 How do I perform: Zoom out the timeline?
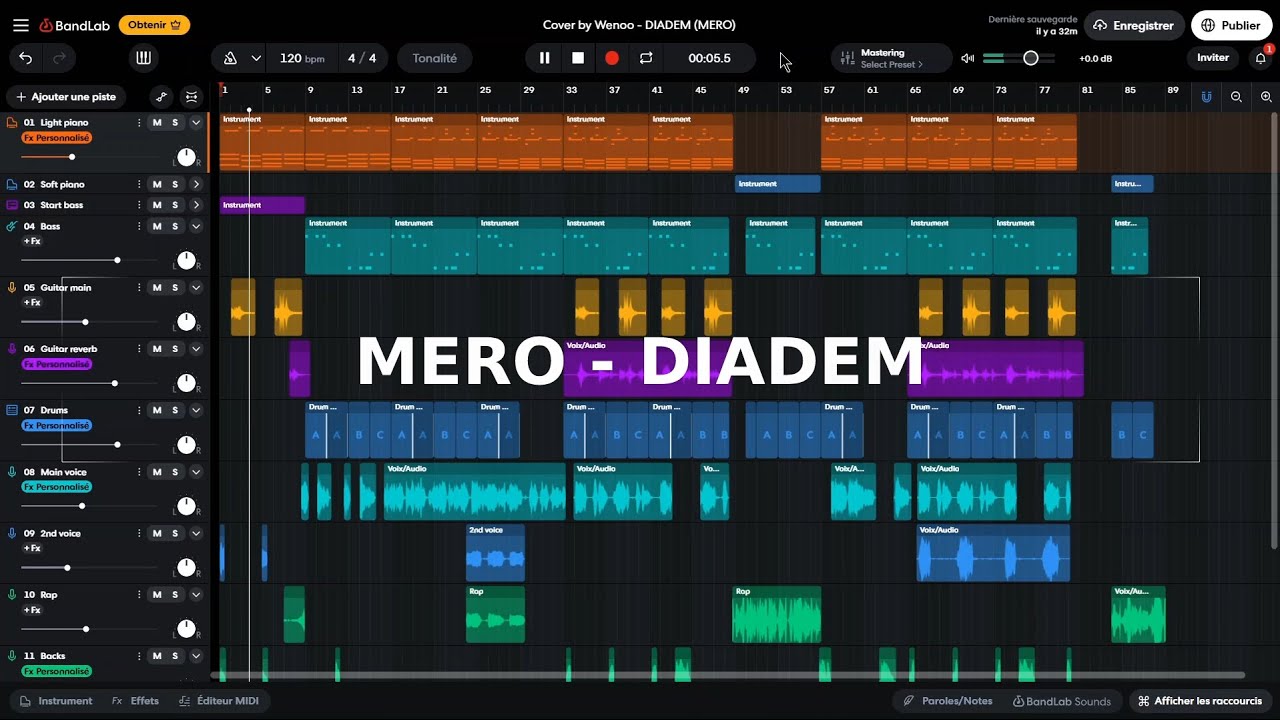1237,97
